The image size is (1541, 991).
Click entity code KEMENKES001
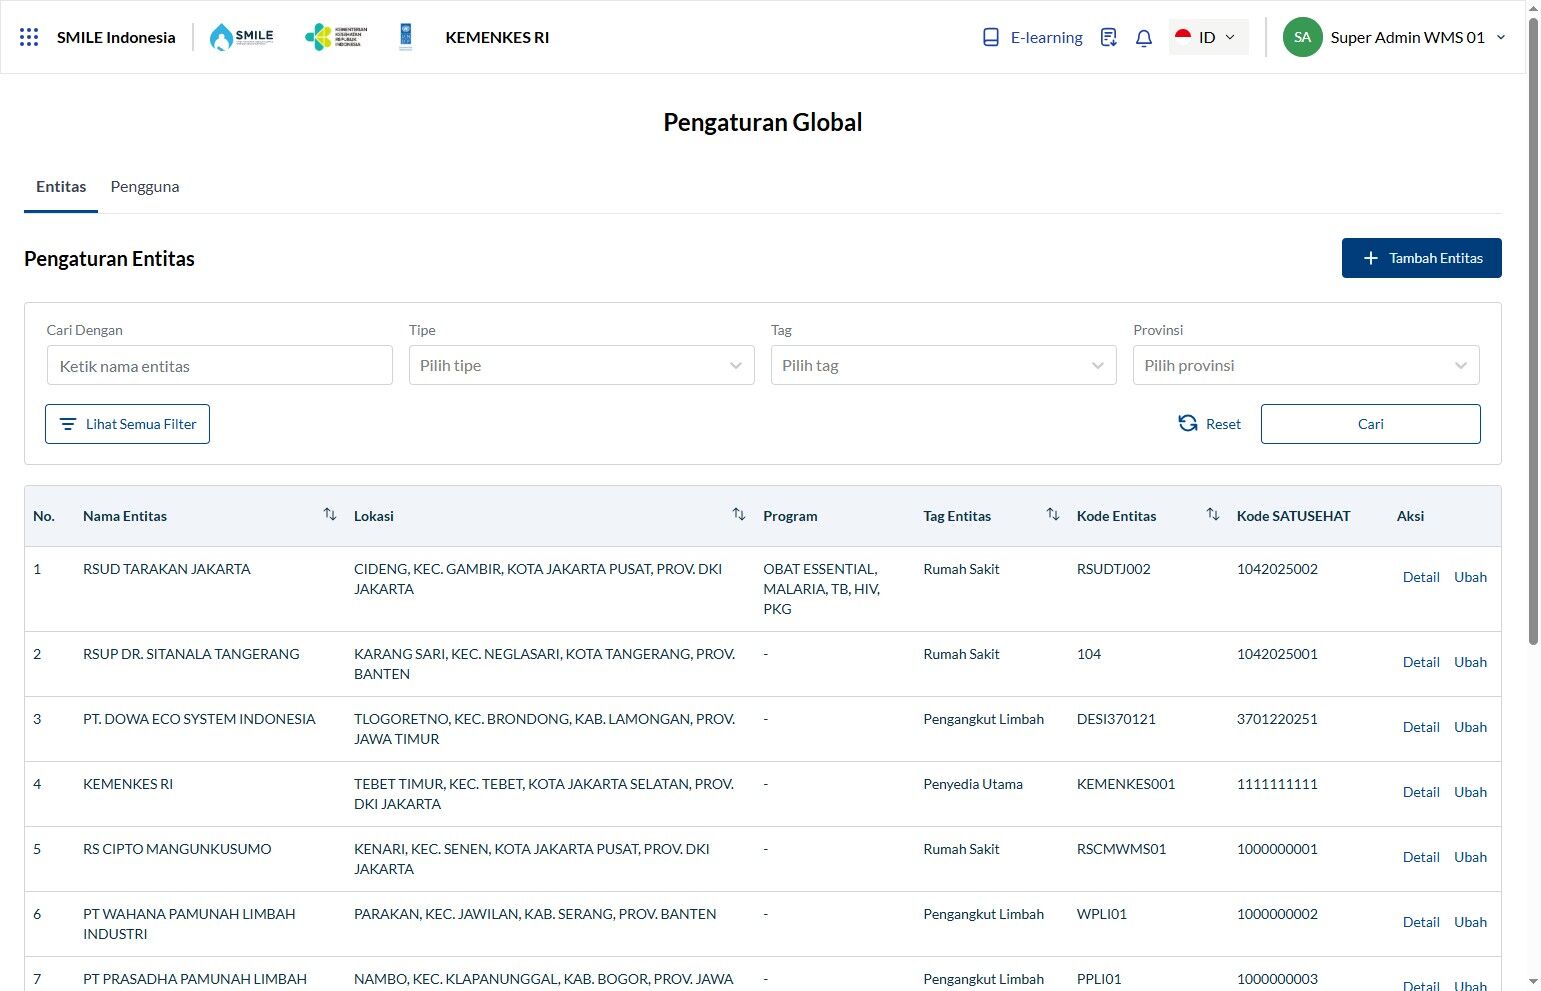1126,784
